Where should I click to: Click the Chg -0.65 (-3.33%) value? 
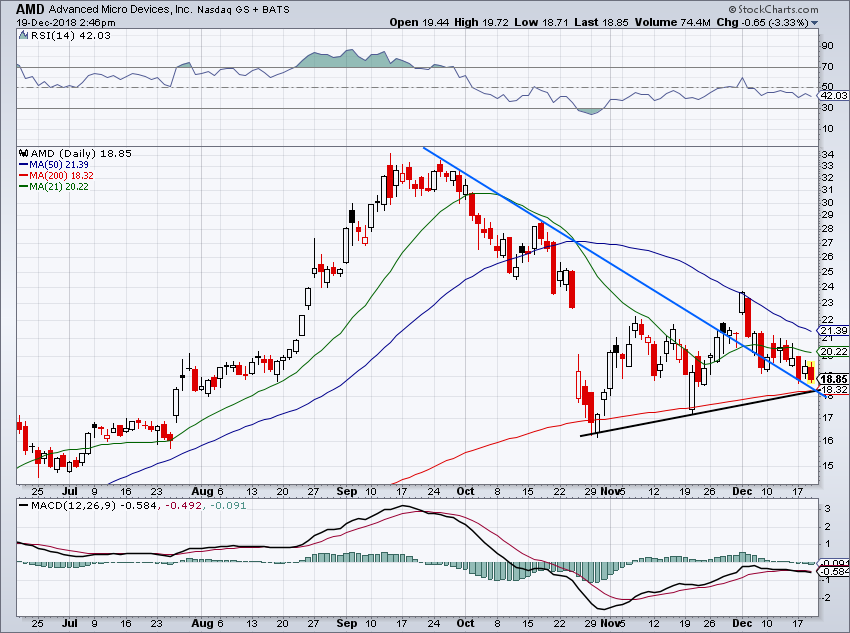762,22
